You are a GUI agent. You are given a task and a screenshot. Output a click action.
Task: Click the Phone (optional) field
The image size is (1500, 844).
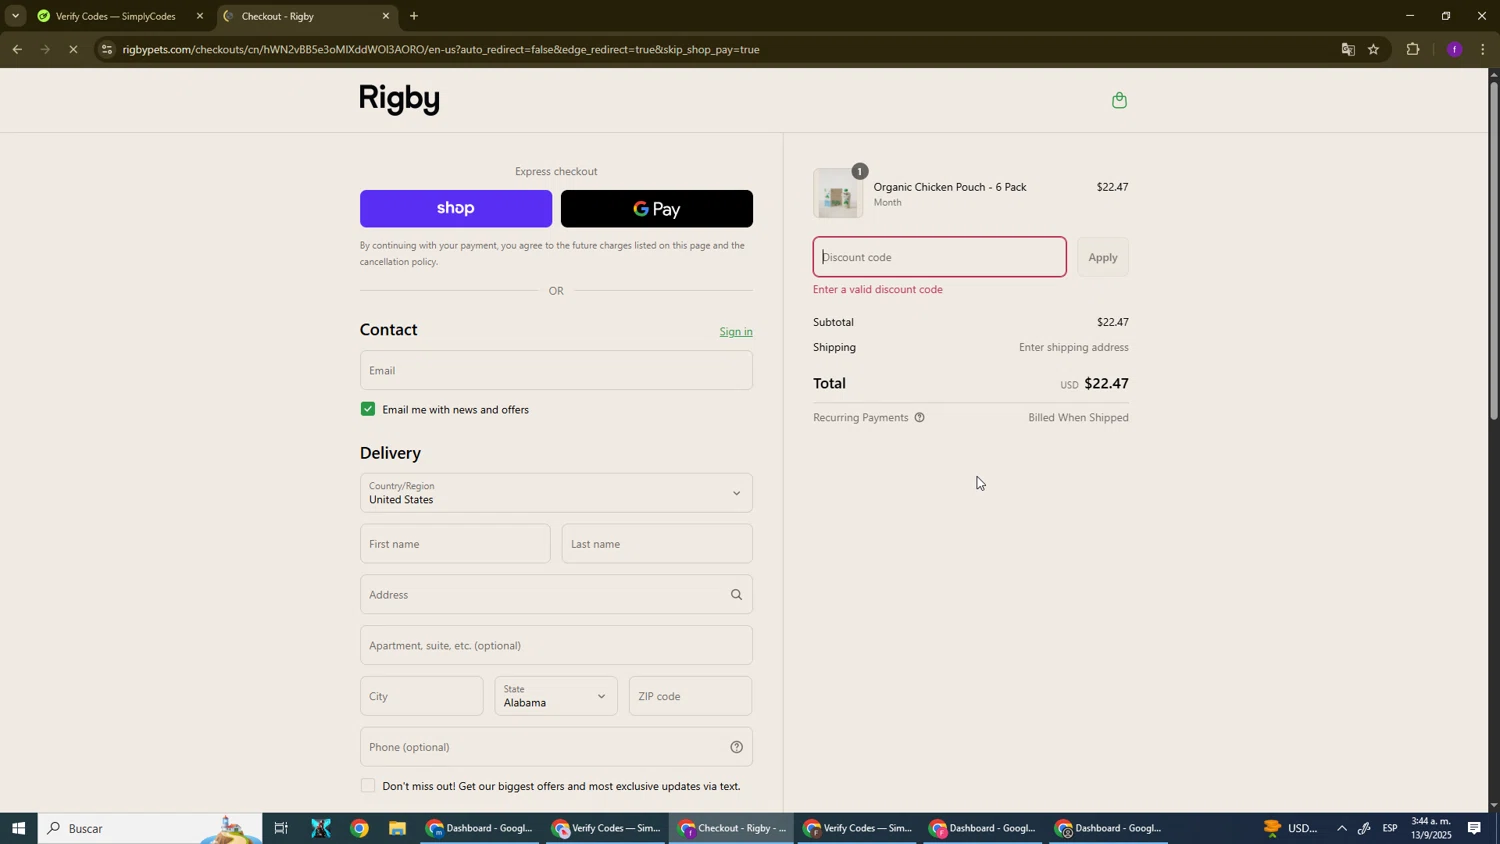pyautogui.click(x=556, y=747)
